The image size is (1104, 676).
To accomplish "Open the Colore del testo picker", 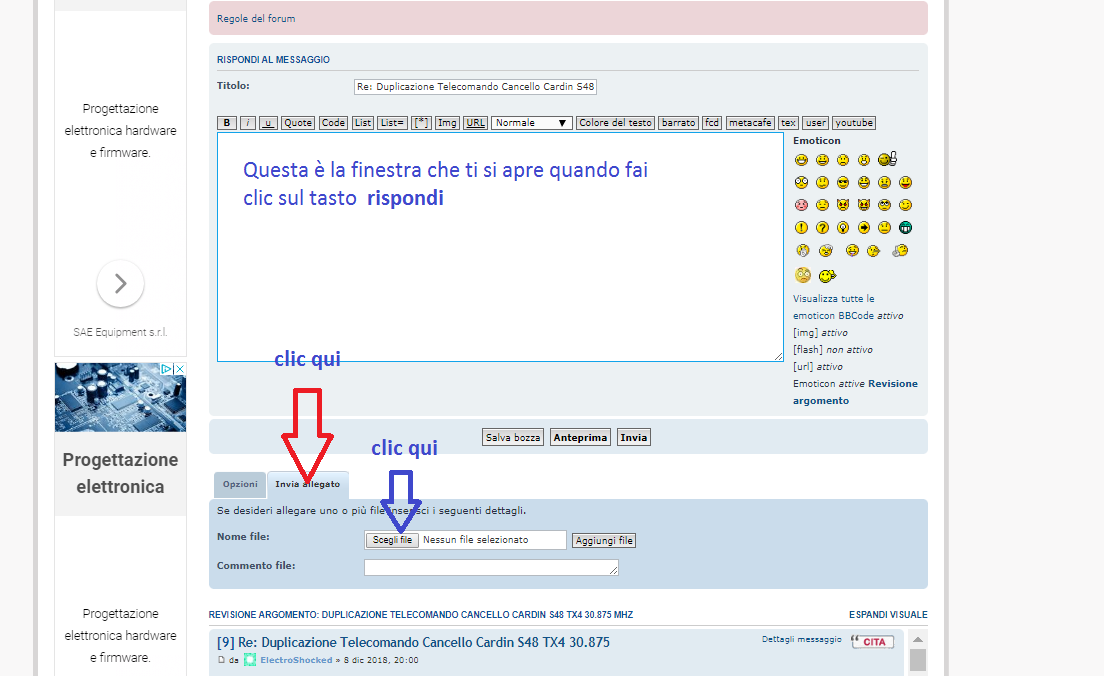I will [x=615, y=123].
